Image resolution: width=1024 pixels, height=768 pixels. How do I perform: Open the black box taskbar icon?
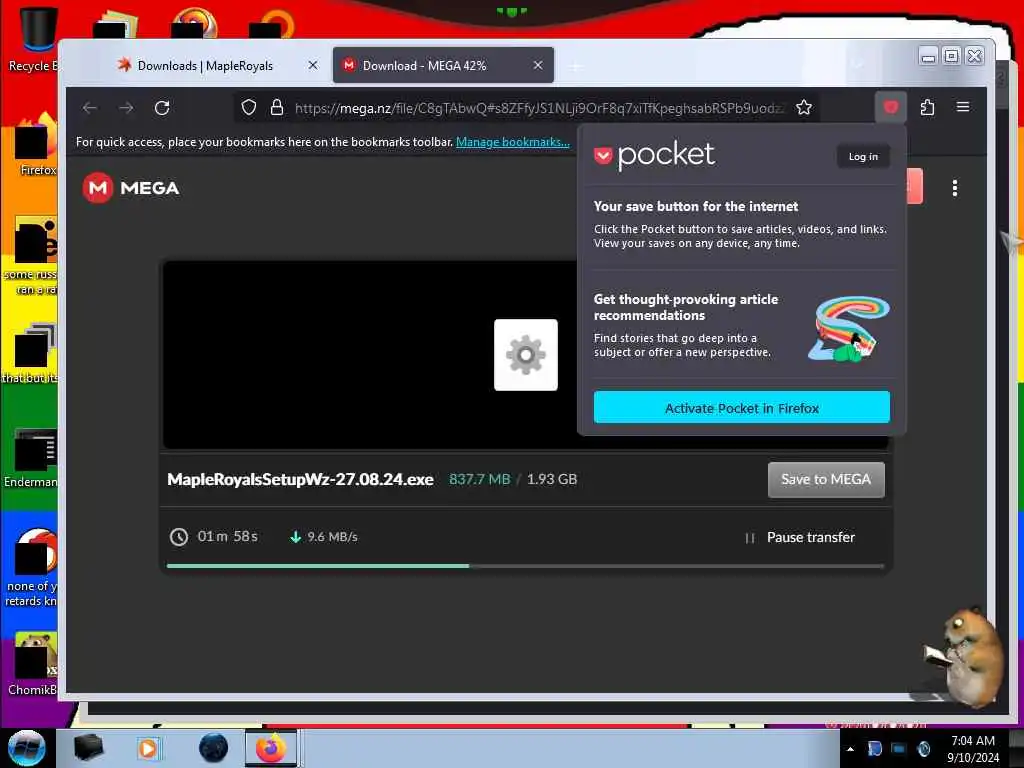point(88,748)
